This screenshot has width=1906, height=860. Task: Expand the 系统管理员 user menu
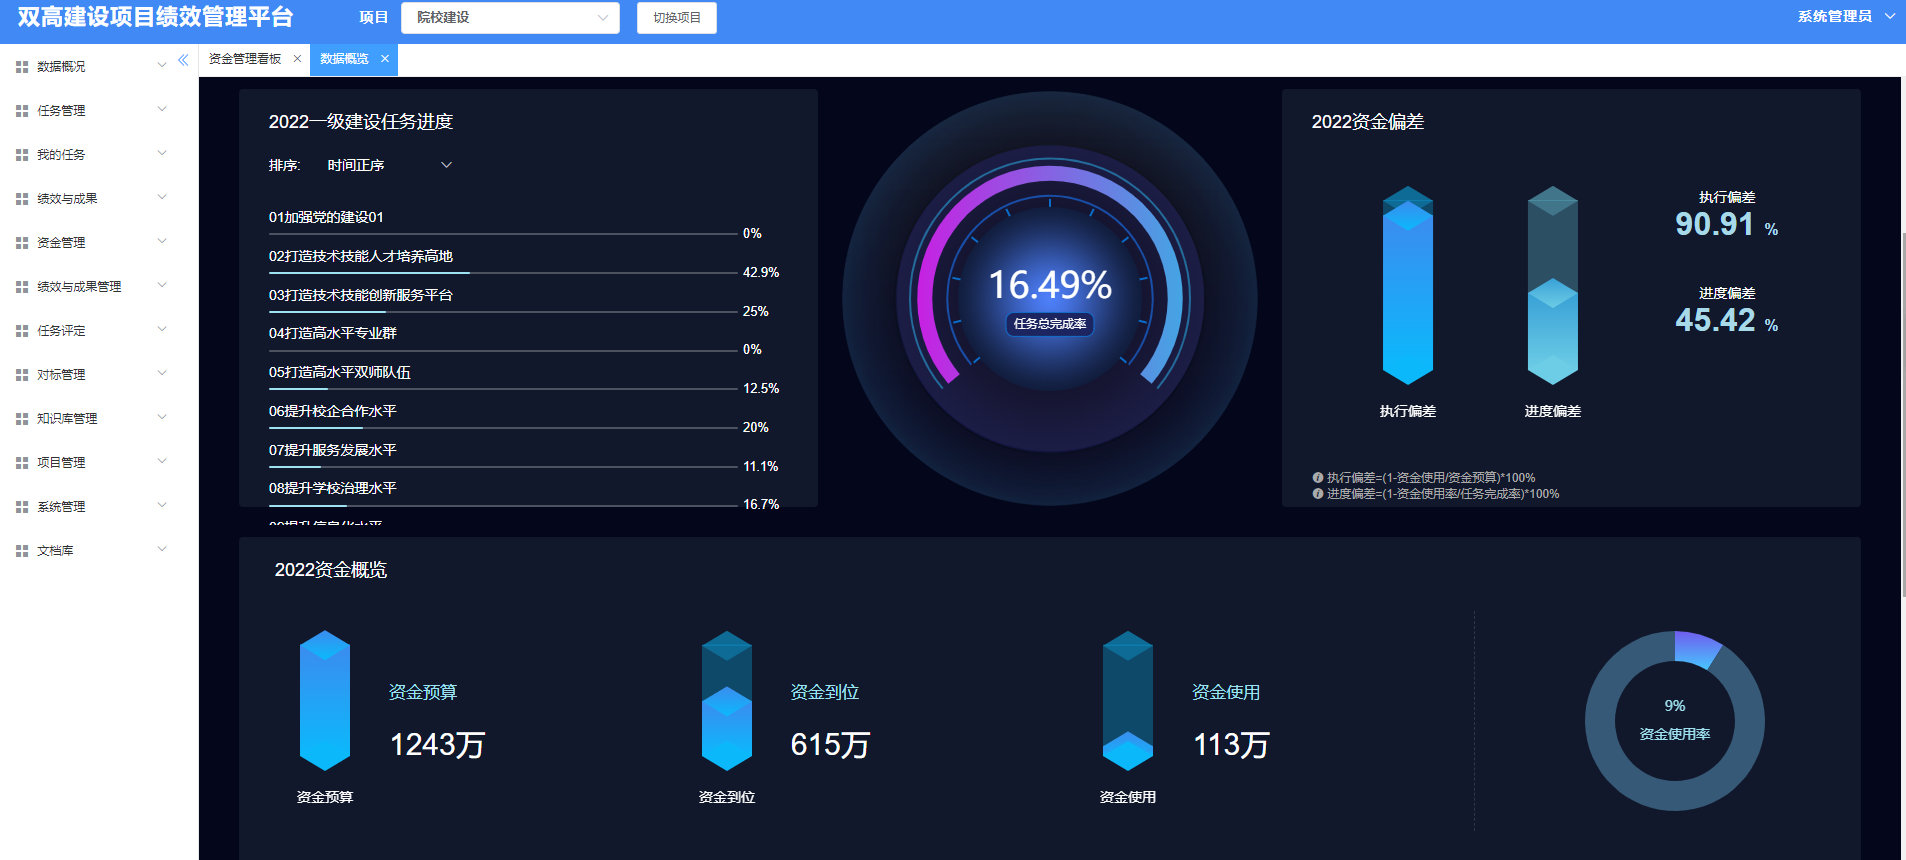[1846, 16]
